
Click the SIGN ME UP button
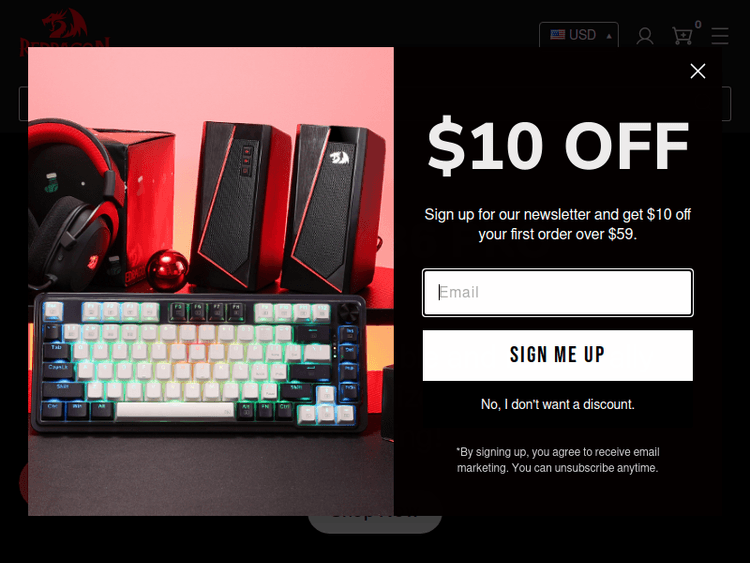(x=557, y=355)
